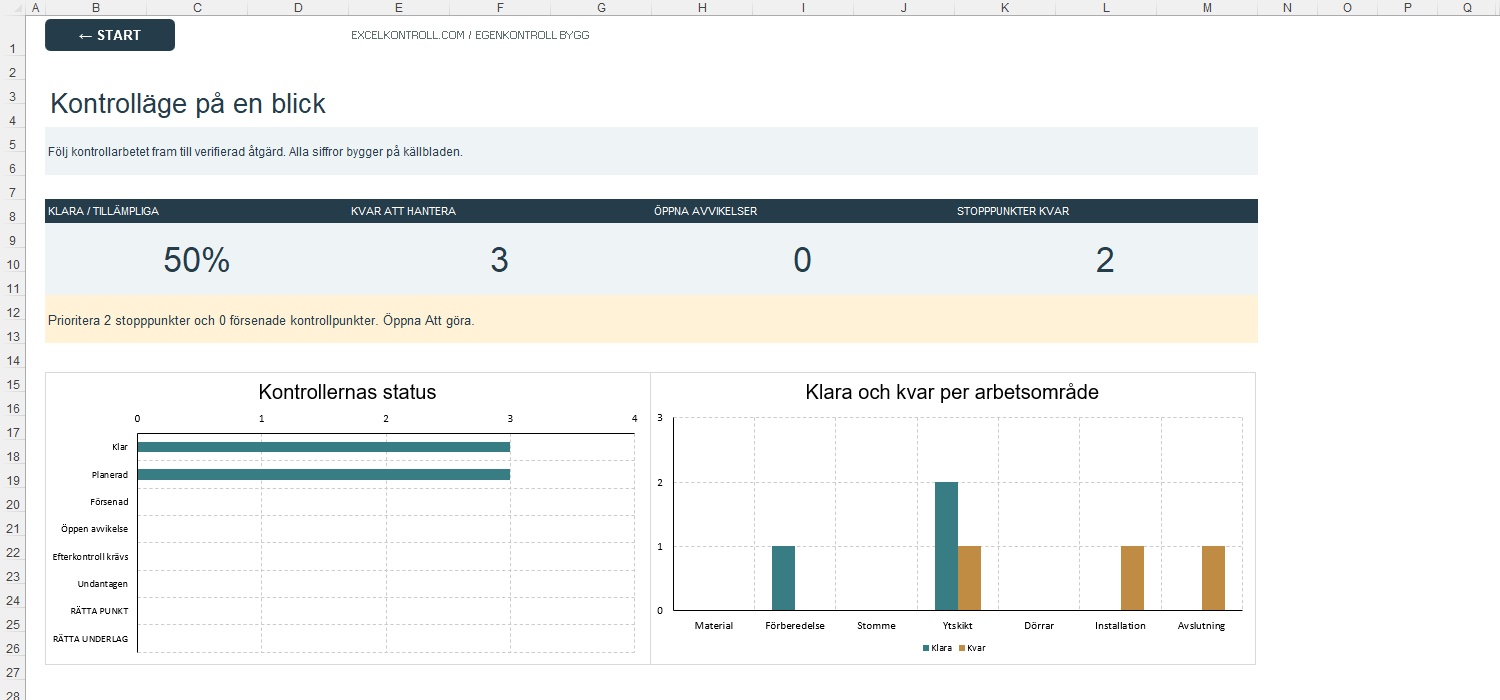Select the teal Klara bar for Ytskikt
Image resolution: width=1500 pixels, height=700 pixels.
pyautogui.click(x=946, y=546)
